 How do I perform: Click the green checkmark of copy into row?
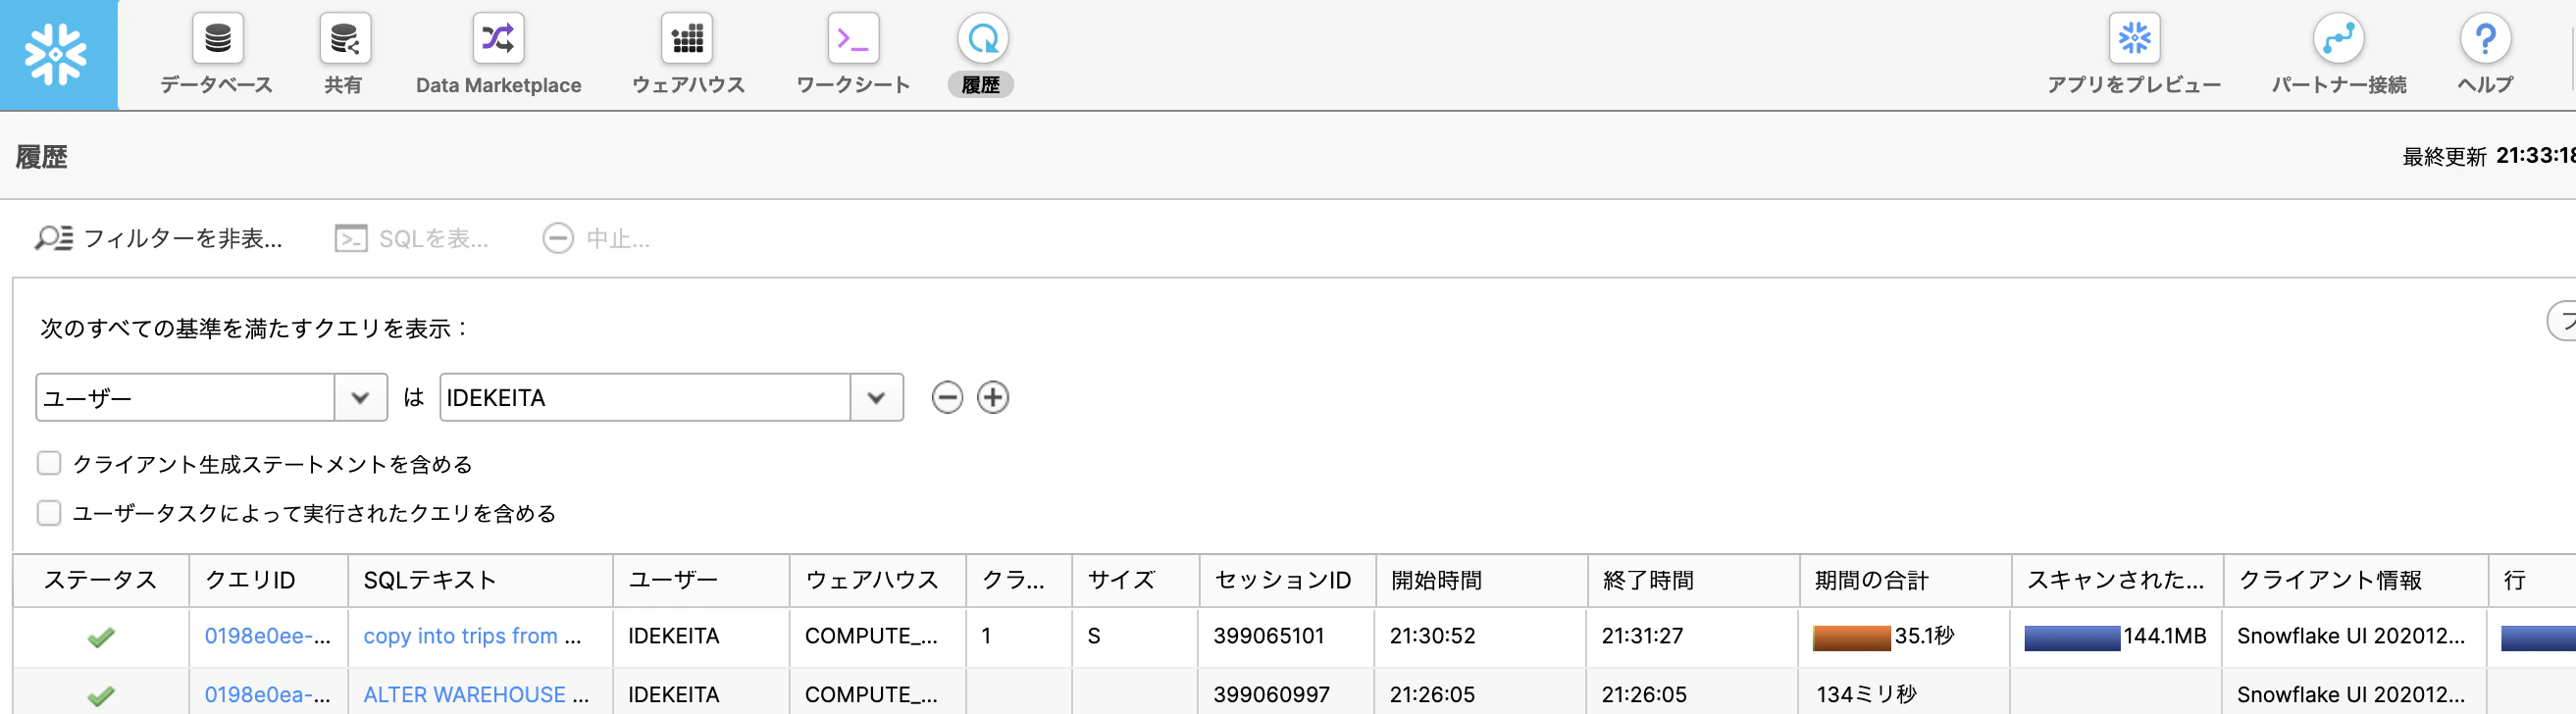[x=101, y=637]
